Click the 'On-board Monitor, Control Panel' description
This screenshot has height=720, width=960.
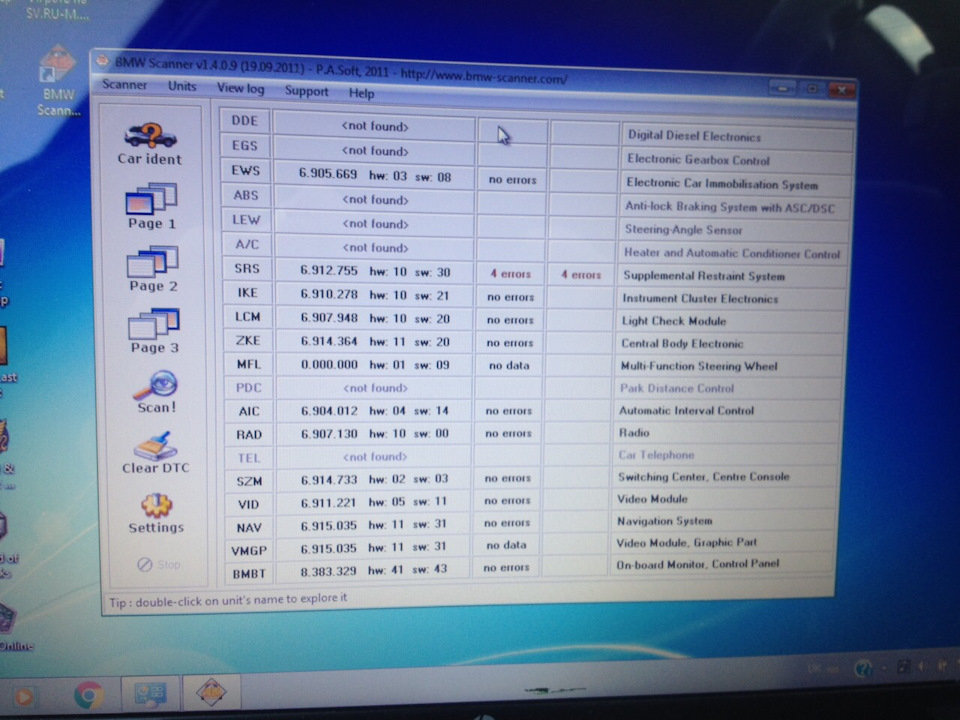point(697,564)
